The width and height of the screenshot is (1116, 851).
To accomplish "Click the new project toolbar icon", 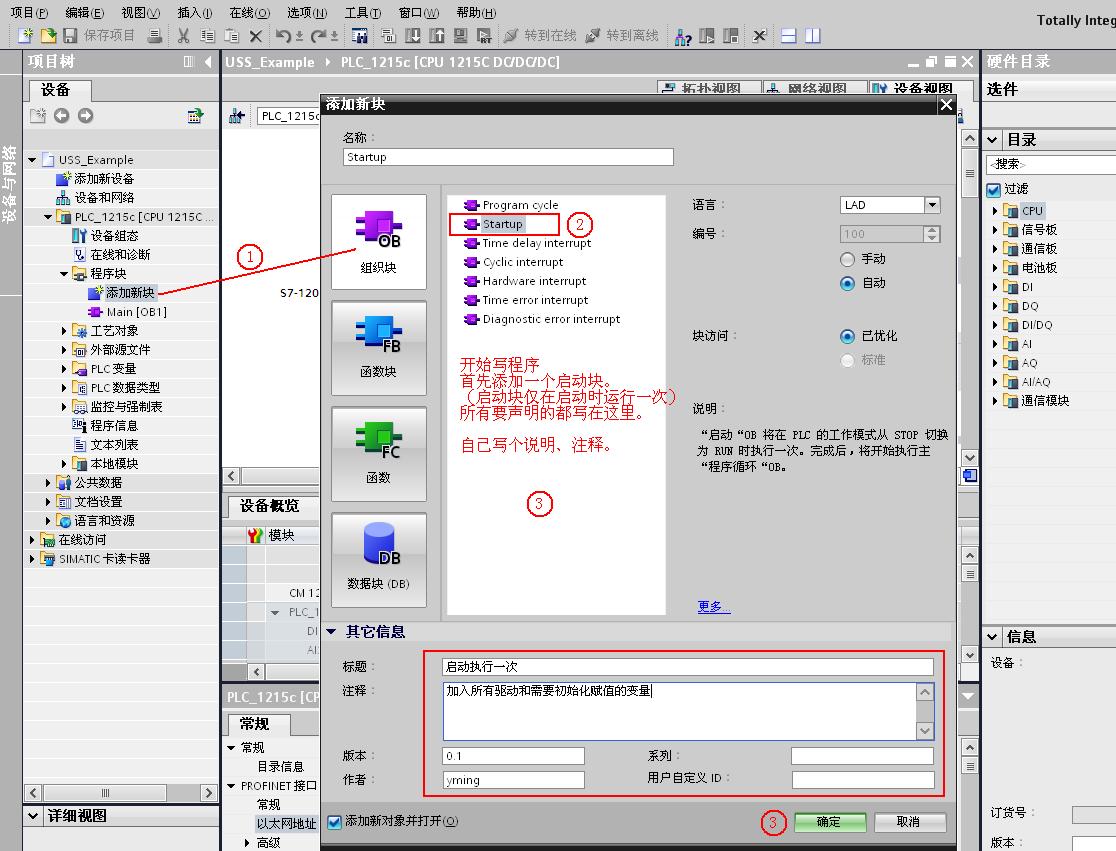I will [x=26, y=36].
